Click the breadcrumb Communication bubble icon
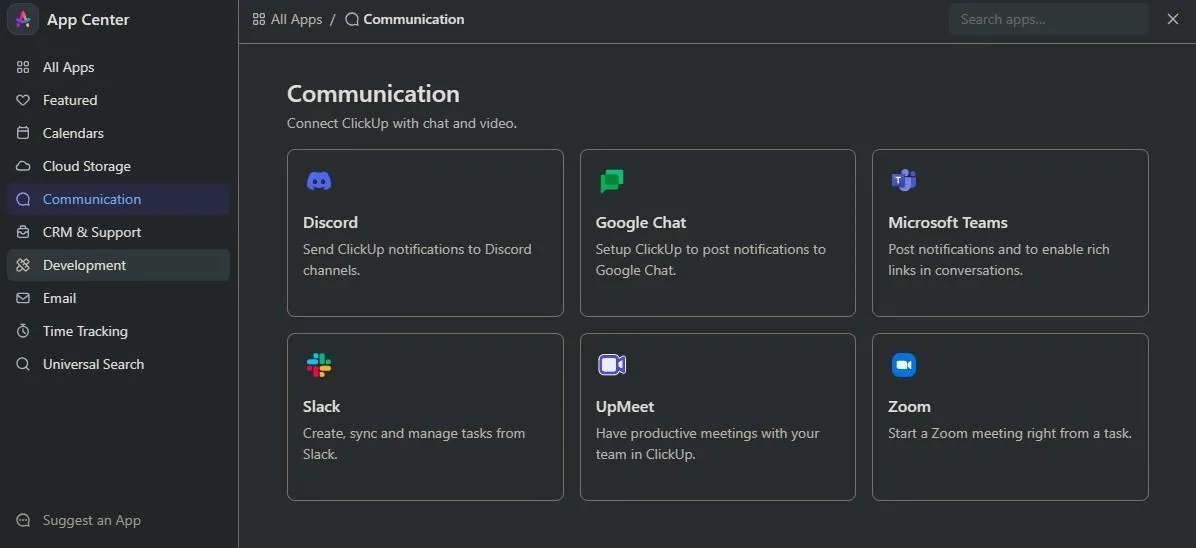 click(x=352, y=19)
